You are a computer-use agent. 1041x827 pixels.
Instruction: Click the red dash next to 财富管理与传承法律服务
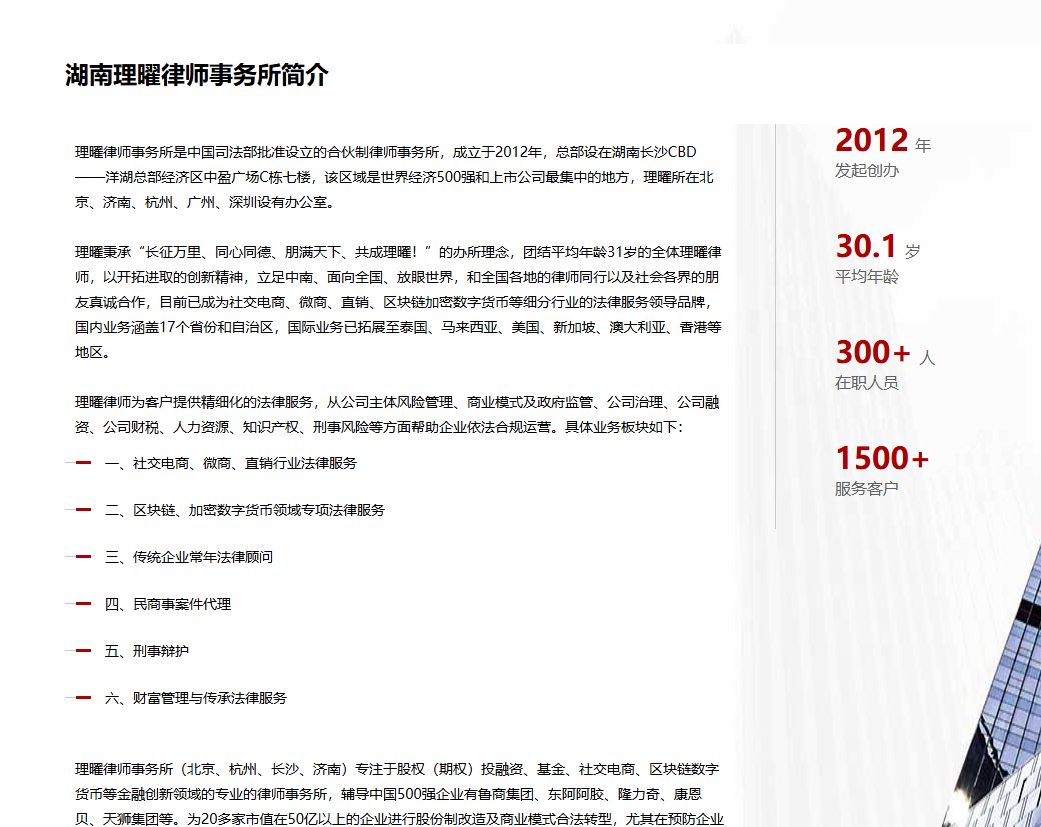point(83,698)
